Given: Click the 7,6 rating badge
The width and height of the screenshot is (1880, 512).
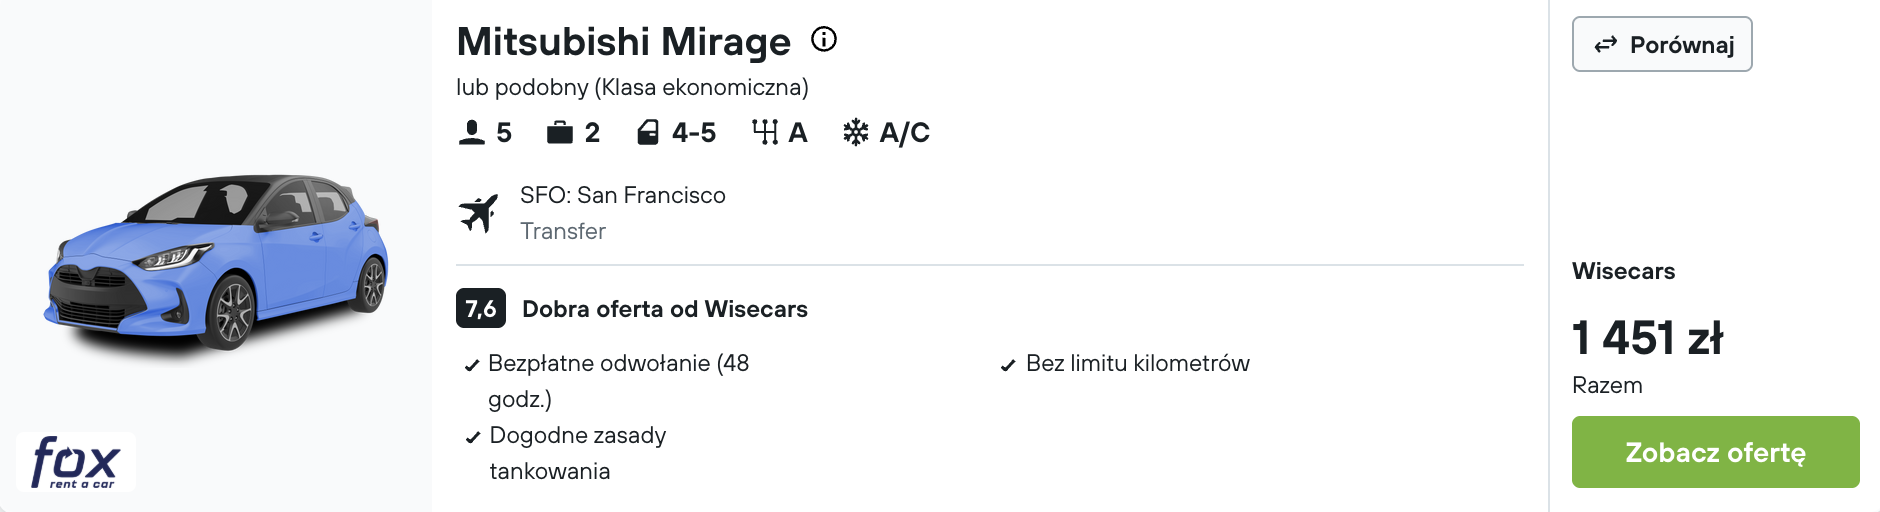Looking at the screenshot, I should (x=481, y=308).
